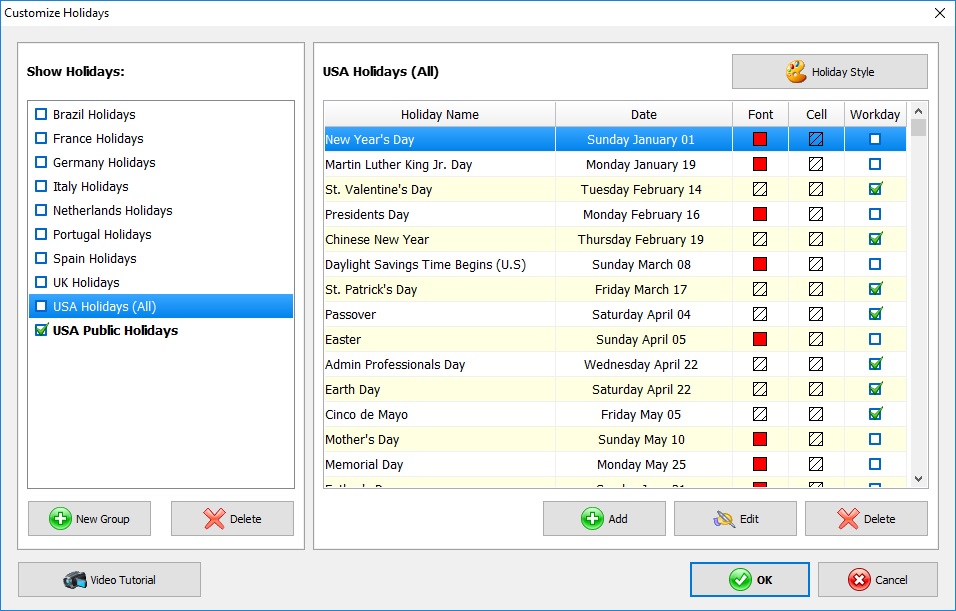Open font style box for St. Valentine's Day
The height and width of the screenshot is (611, 956).
760,189
